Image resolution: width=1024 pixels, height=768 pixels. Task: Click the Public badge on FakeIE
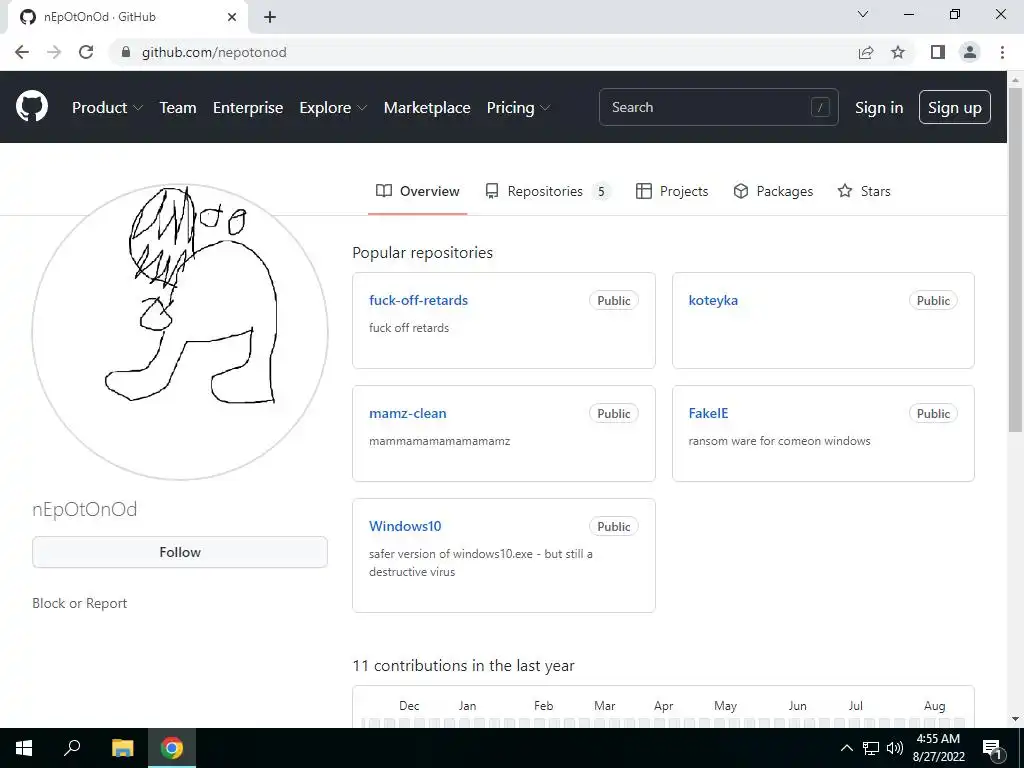tap(933, 413)
